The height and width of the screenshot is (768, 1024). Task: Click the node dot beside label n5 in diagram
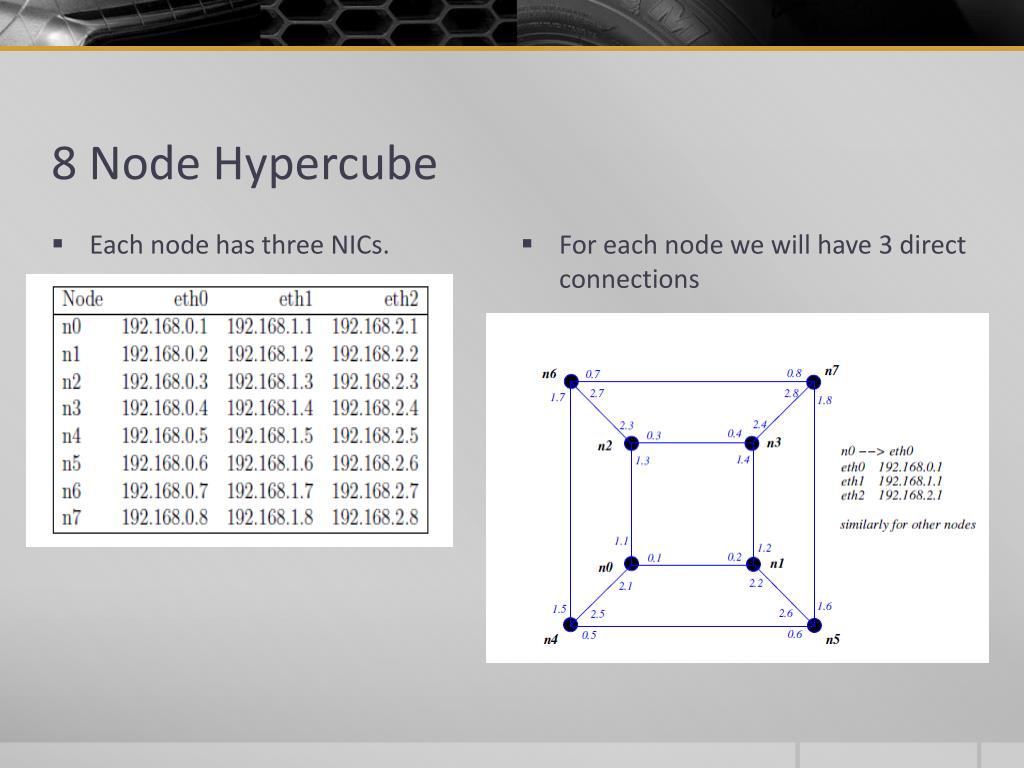(x=814, y=626)
